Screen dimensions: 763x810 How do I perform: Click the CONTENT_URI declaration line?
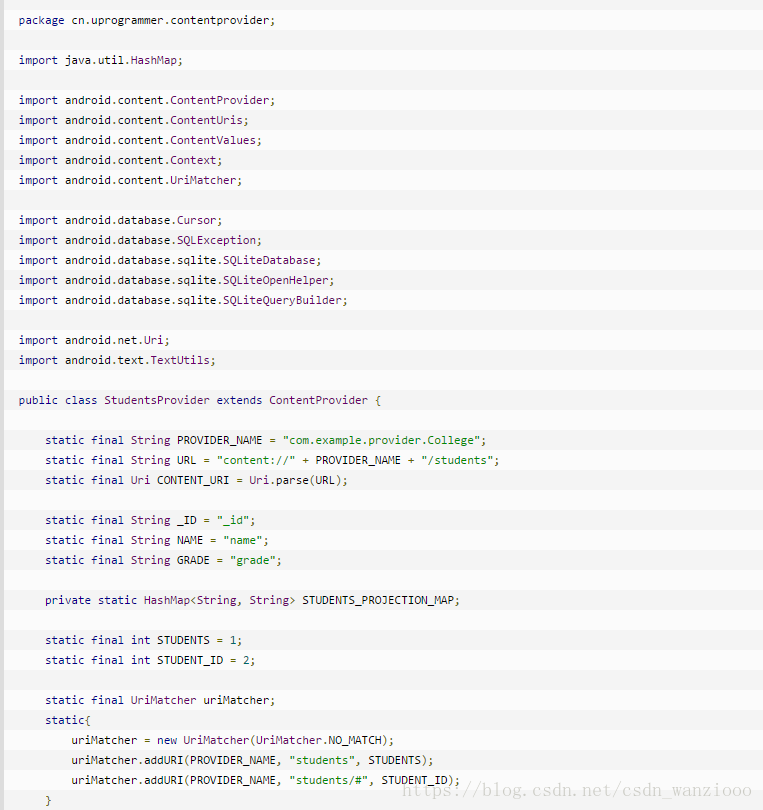click(196, 480)
